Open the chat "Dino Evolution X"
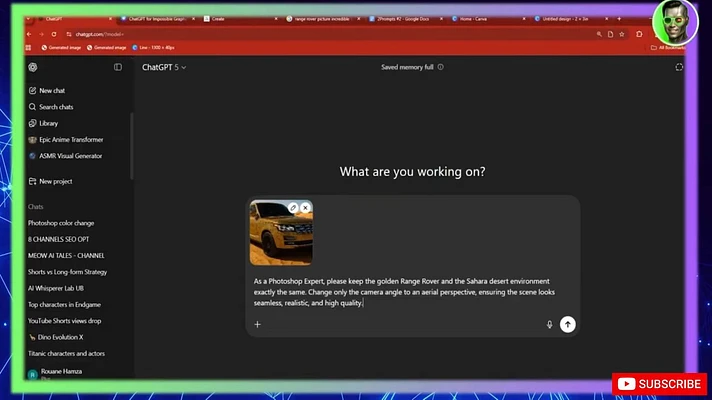 [56, 337]
